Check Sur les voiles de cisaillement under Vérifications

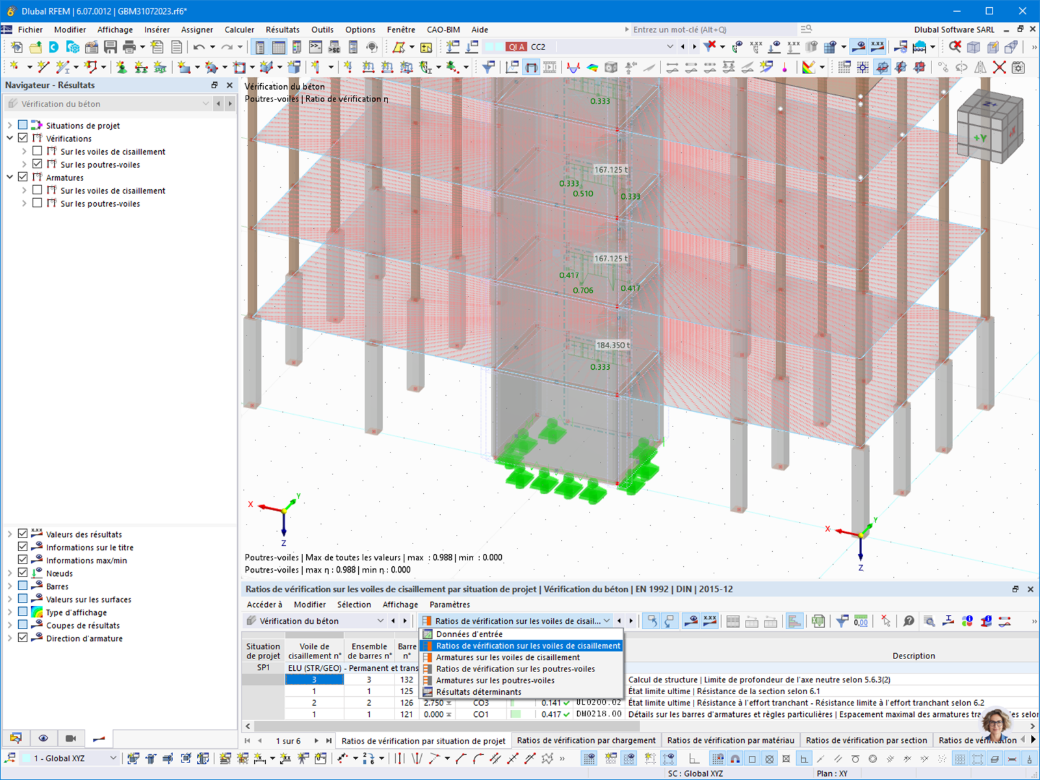(37, 151)
